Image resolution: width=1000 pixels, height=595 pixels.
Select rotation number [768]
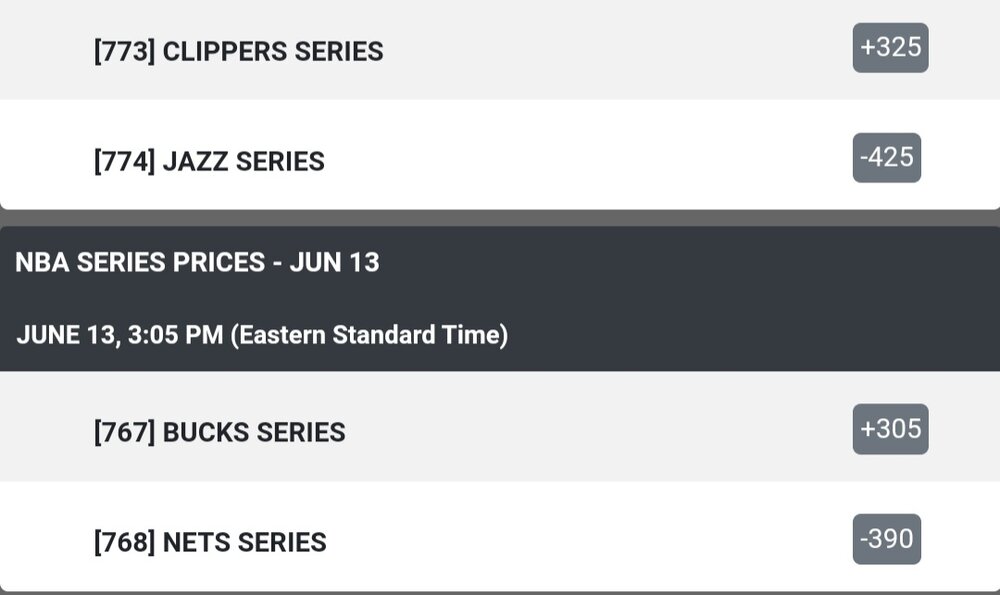(x=124, y=542)
